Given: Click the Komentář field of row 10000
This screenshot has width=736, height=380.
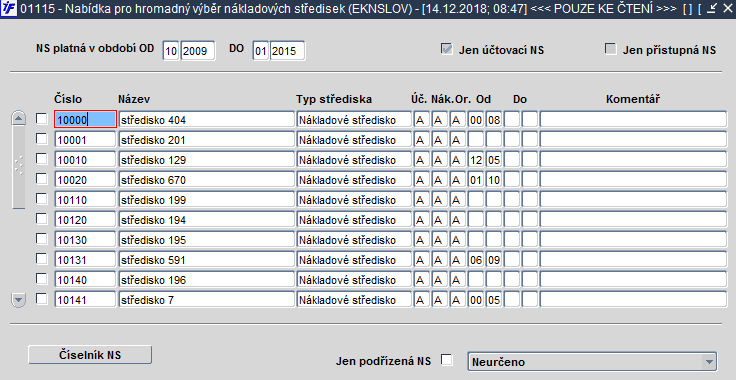Looking at the screenshot, I should click(633, 120).
